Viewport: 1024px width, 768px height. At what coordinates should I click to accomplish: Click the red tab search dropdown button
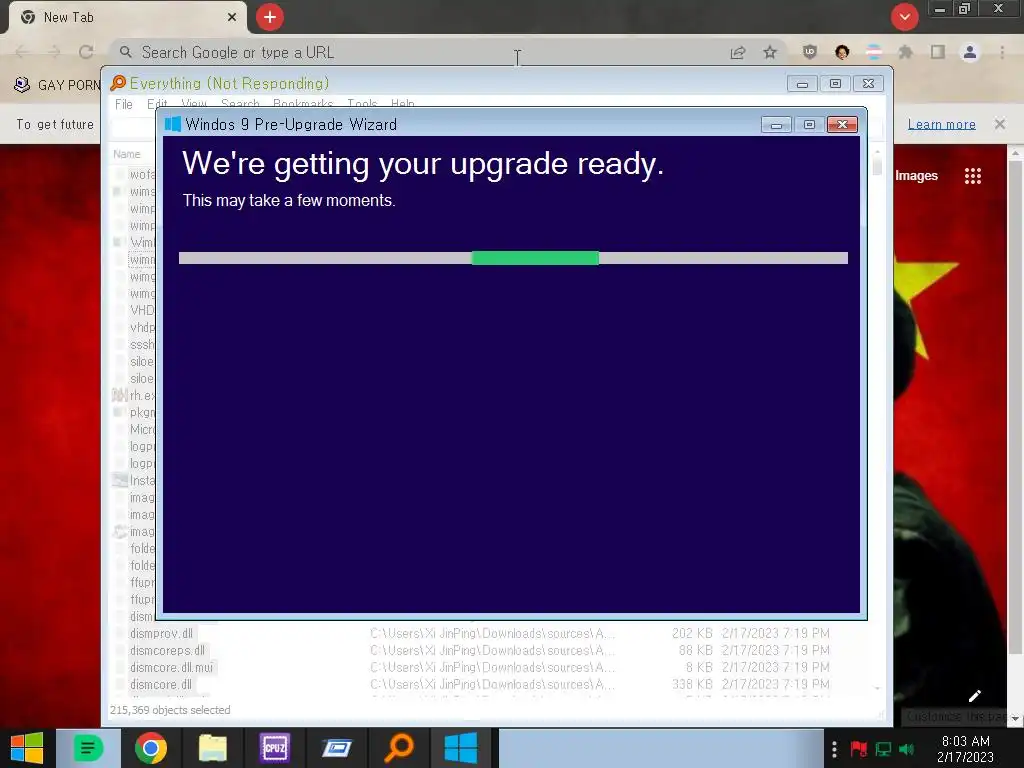[x=904, y=17]
